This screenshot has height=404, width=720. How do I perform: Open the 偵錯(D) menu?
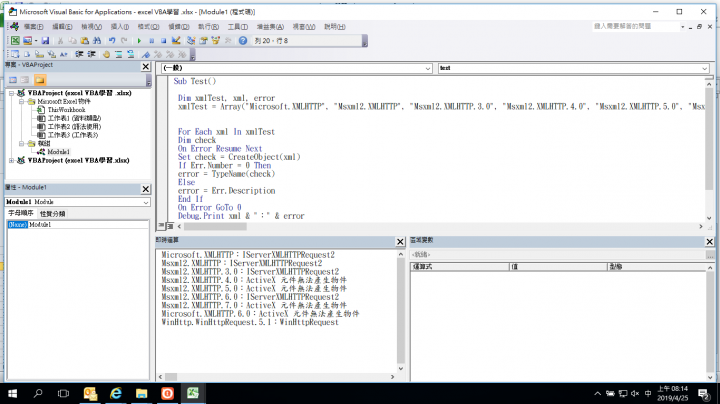coord(179,27)
